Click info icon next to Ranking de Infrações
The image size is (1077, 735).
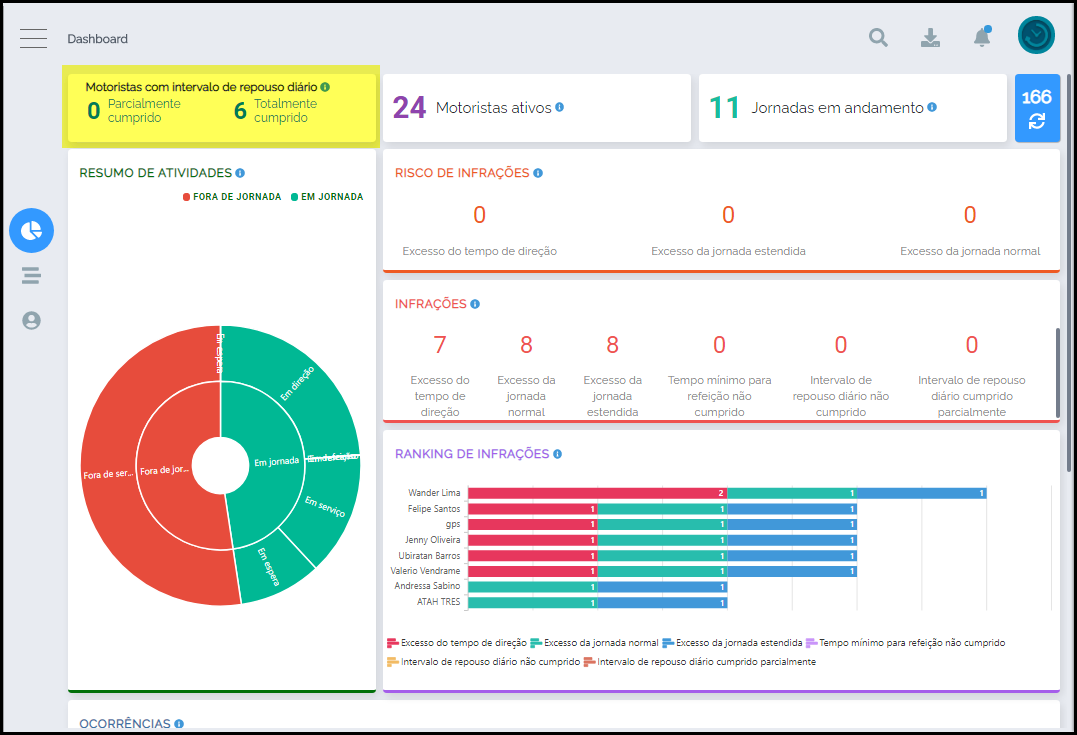coord(557,454)
